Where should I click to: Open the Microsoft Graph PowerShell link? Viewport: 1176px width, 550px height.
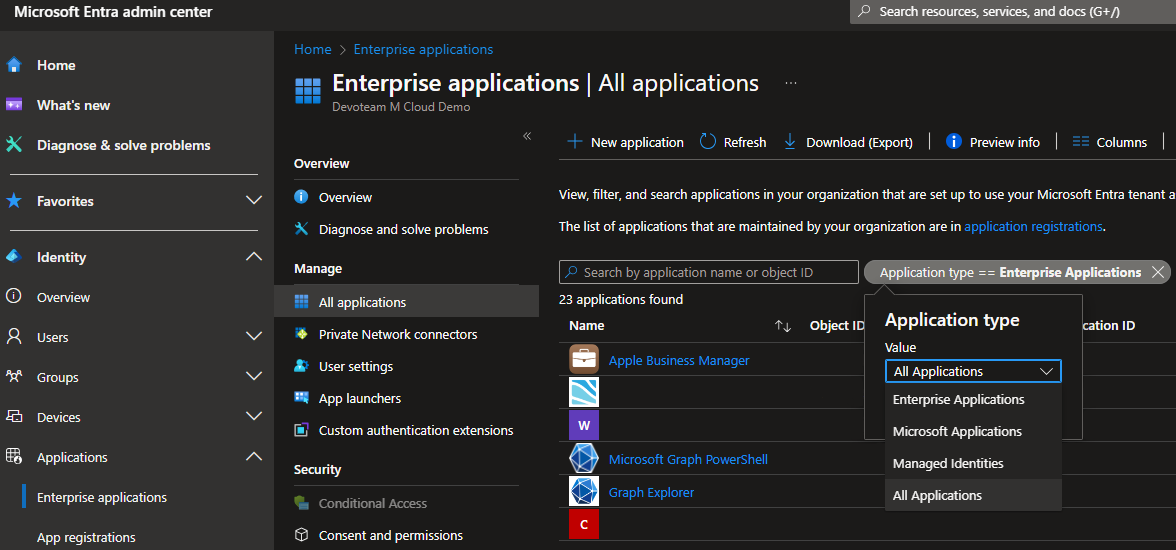tap(688, 458)
